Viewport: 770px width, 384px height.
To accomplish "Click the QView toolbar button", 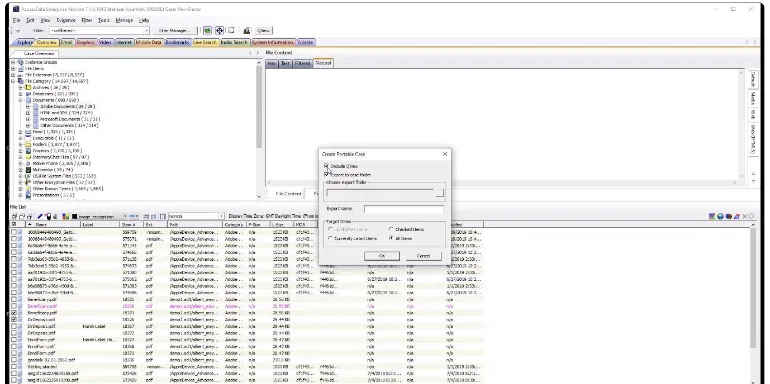I will click(263, 30).
